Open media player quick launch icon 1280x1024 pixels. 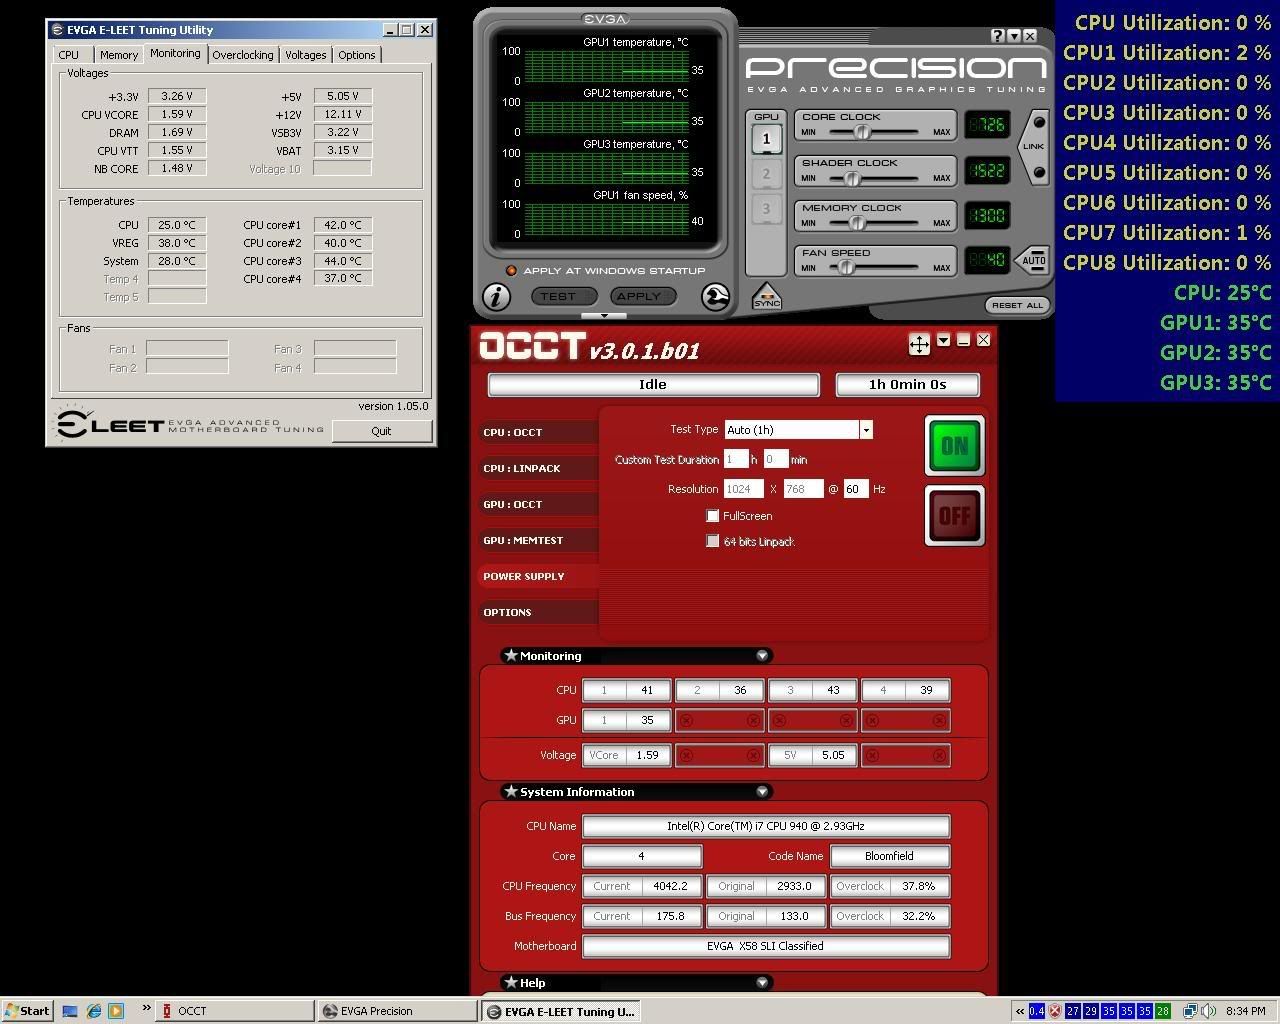(116, 1011)
